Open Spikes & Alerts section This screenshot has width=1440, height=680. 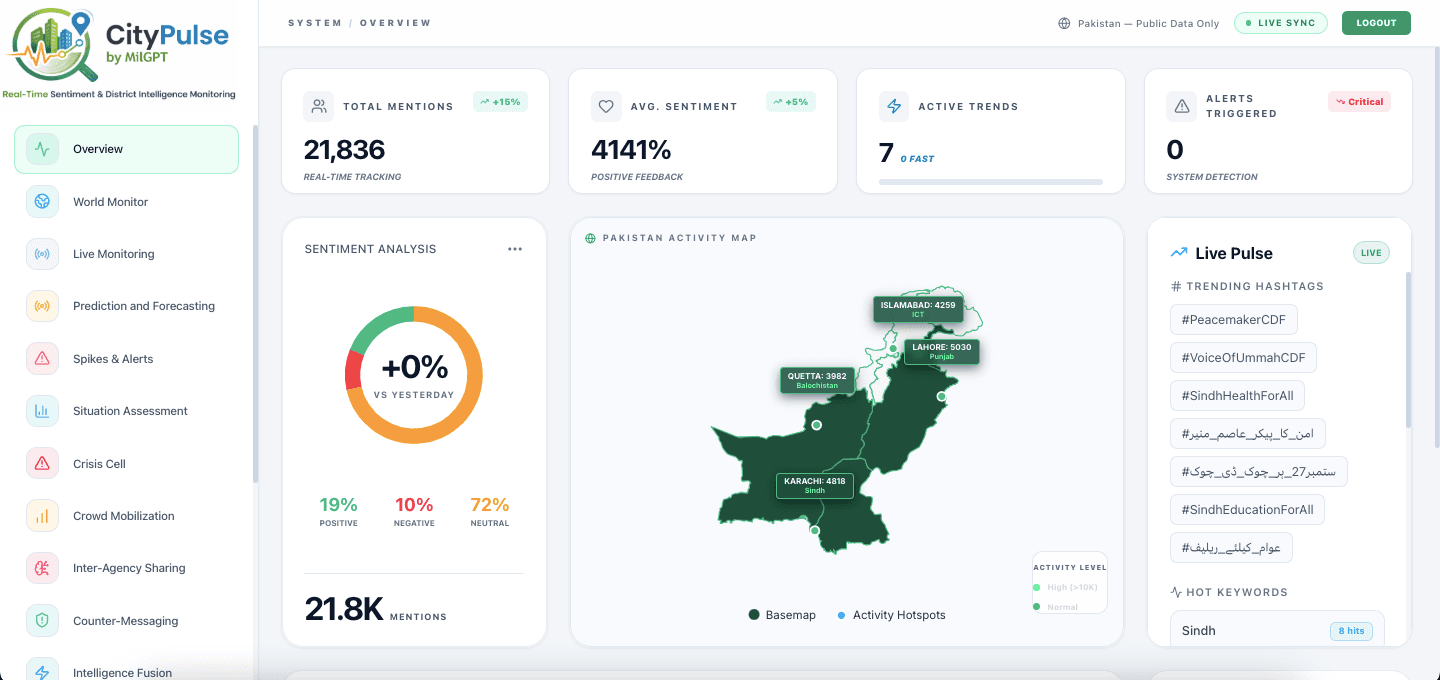[x=126, y=359]
